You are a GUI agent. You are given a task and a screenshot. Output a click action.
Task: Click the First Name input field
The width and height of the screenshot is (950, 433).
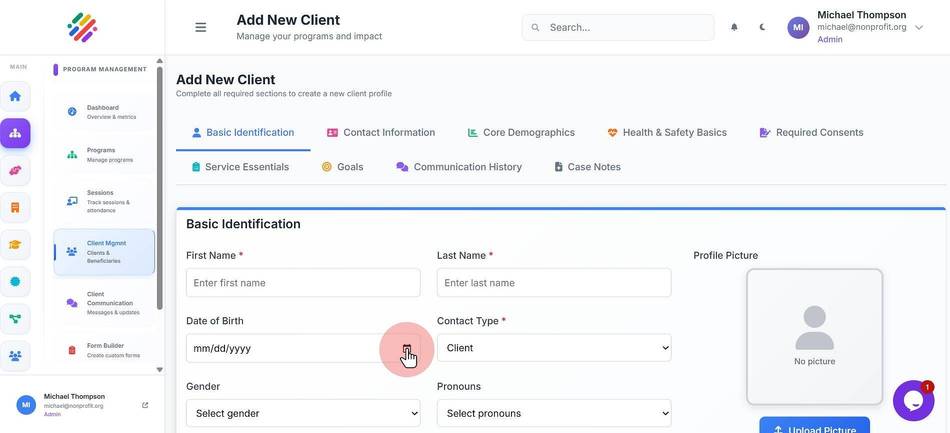coord(303,283)
